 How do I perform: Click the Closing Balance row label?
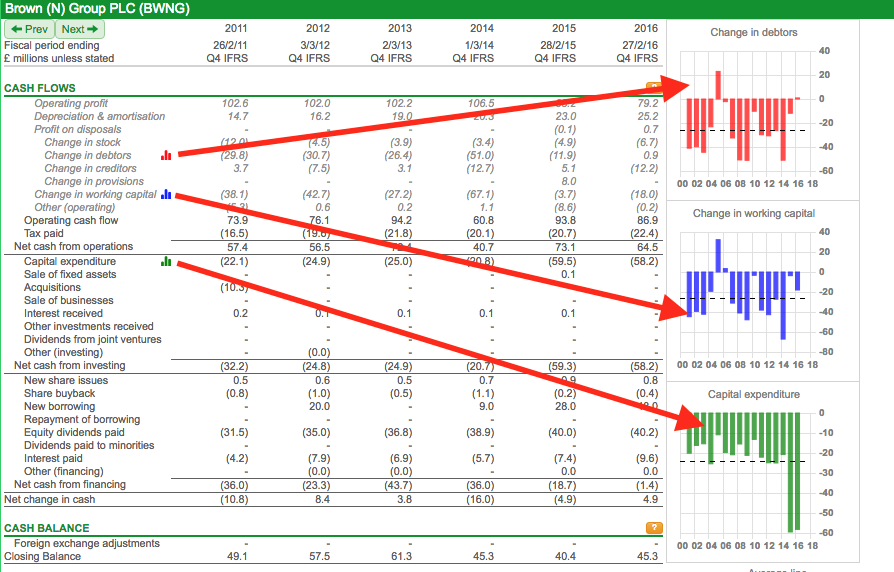pos(42,557)
